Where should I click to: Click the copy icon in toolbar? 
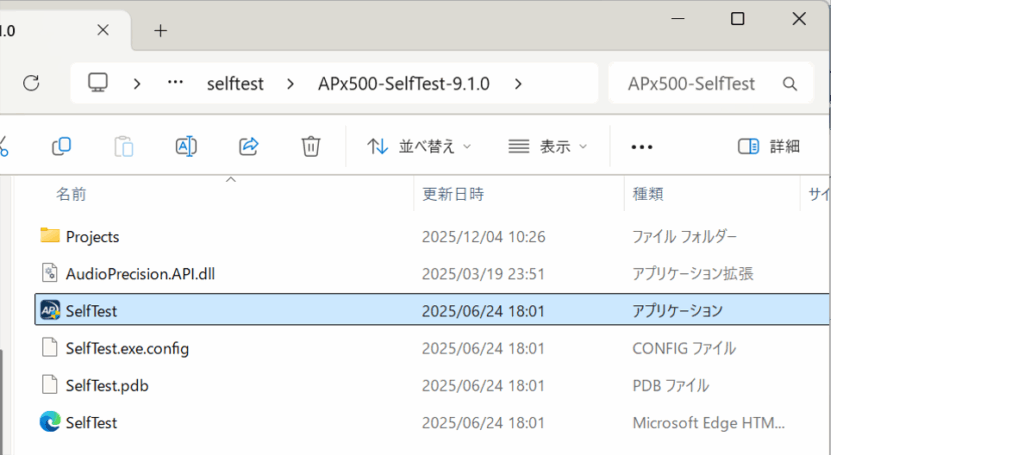tap(61, 146)
